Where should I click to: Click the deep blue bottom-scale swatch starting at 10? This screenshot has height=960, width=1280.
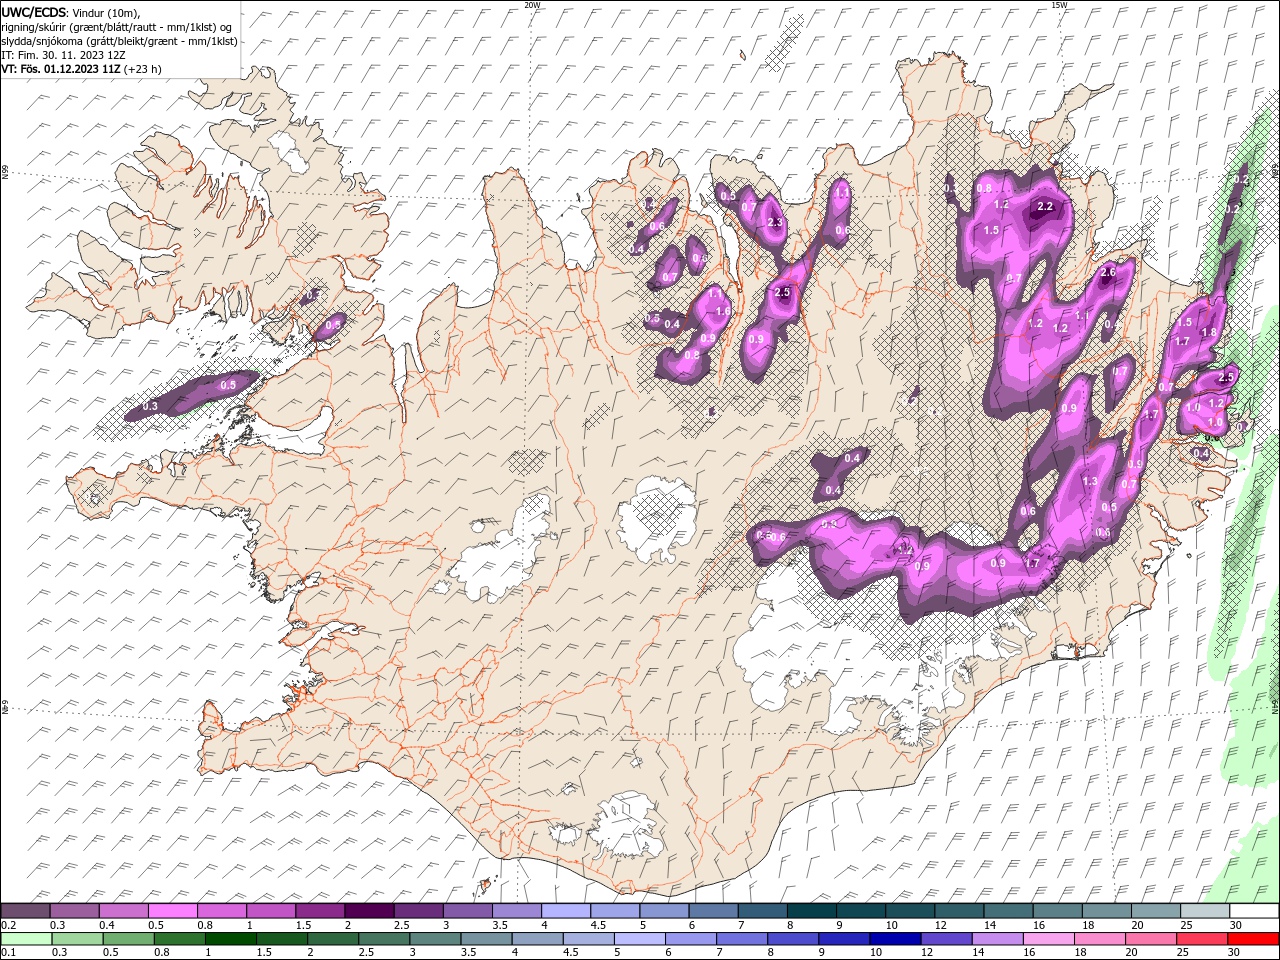[895, 939]
